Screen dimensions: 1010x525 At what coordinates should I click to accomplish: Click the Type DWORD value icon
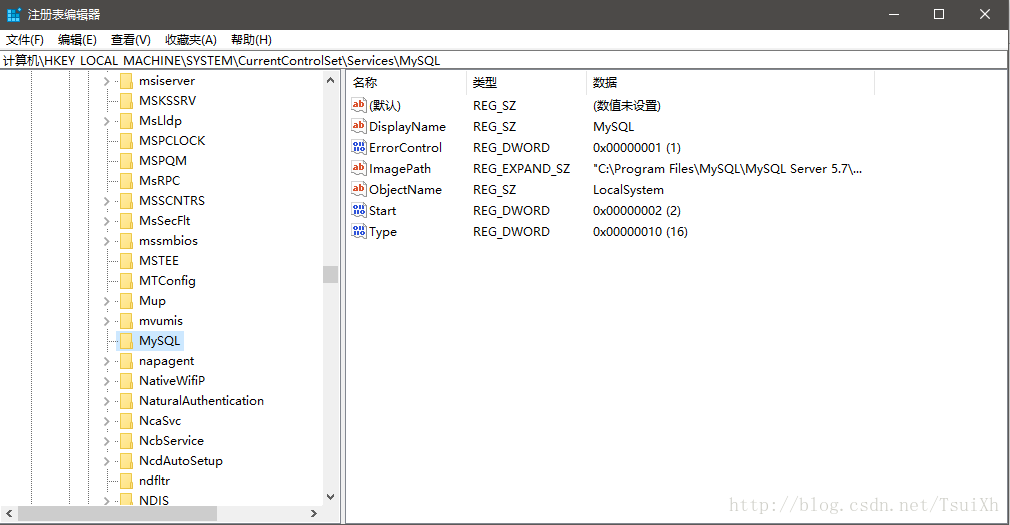[359, 231]
